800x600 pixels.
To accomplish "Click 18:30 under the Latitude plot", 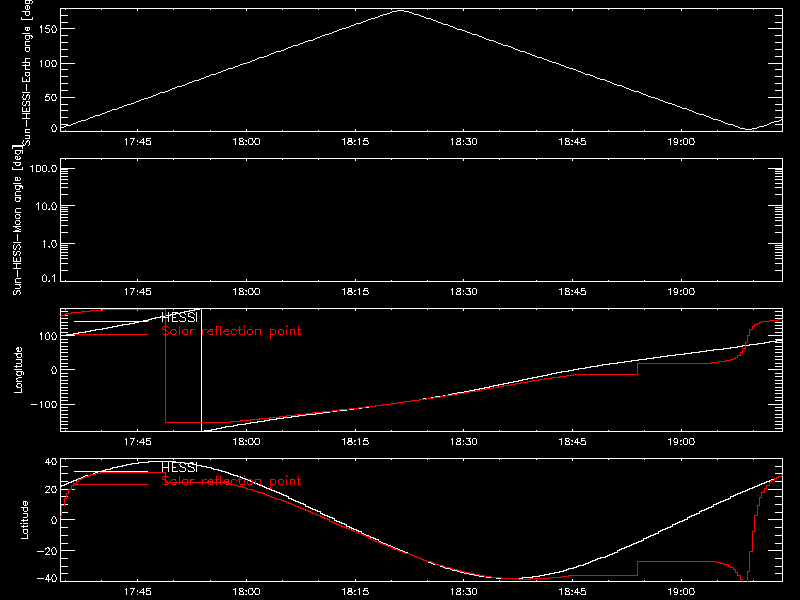I will point(464,592).
